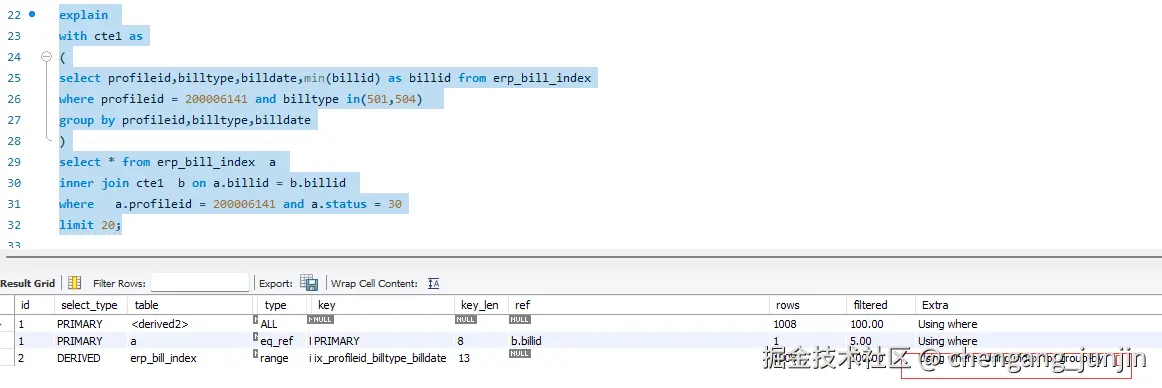Click the filtered column header

[870, 305]
